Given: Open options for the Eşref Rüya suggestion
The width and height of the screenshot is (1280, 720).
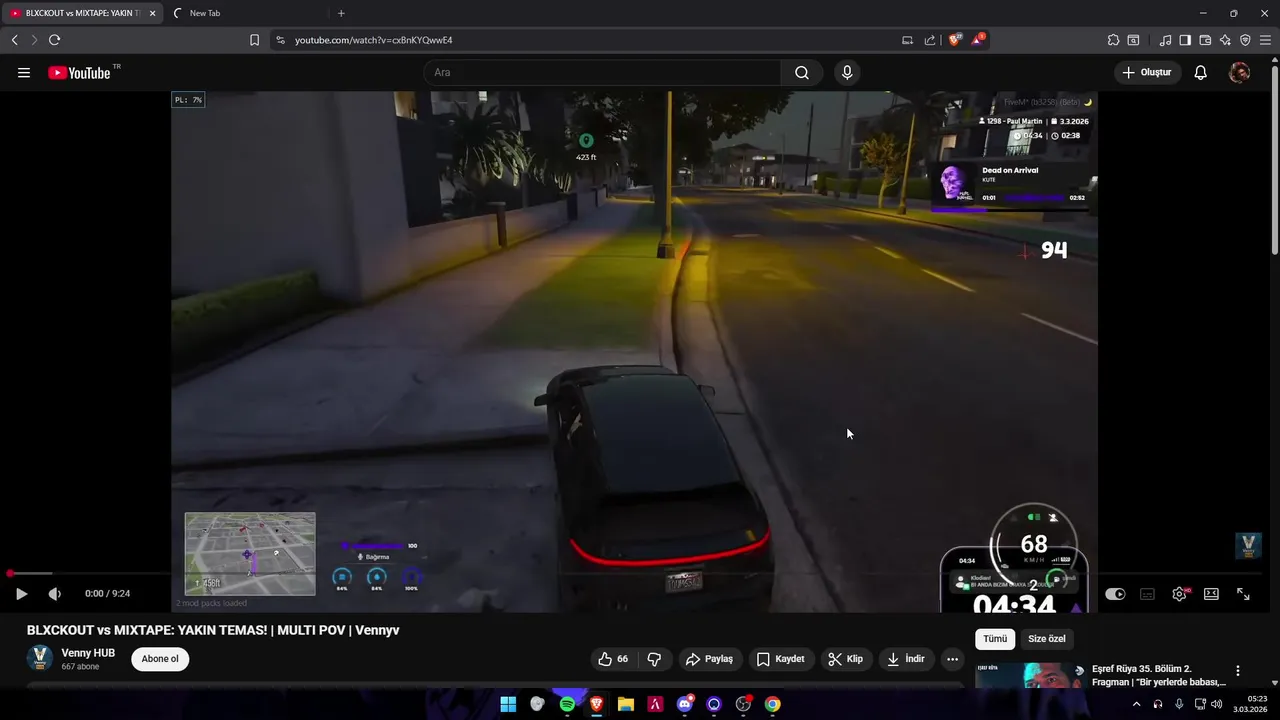Looking at the screenshot, I should (x=1238, y=671).
